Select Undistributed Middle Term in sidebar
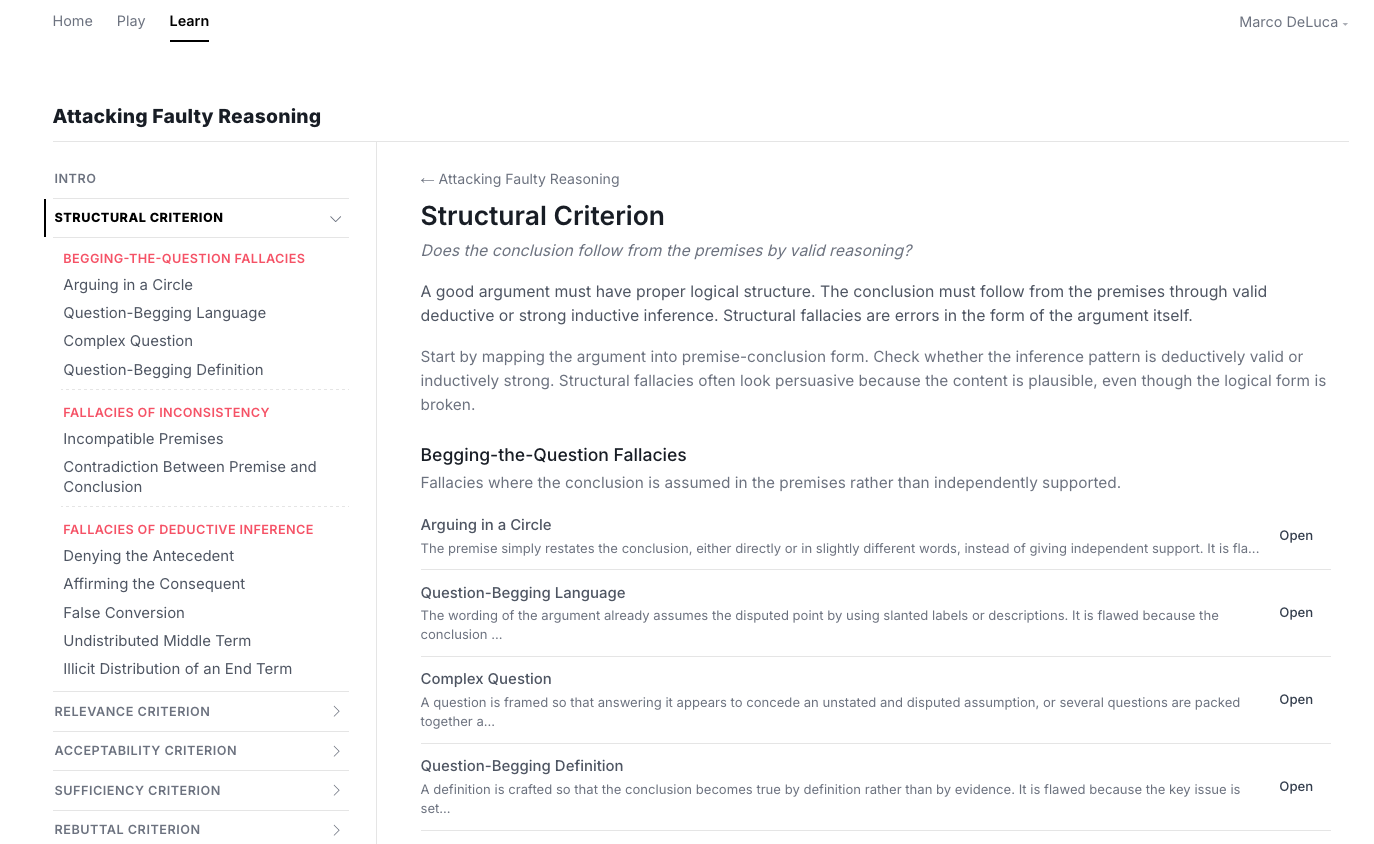 157,640
